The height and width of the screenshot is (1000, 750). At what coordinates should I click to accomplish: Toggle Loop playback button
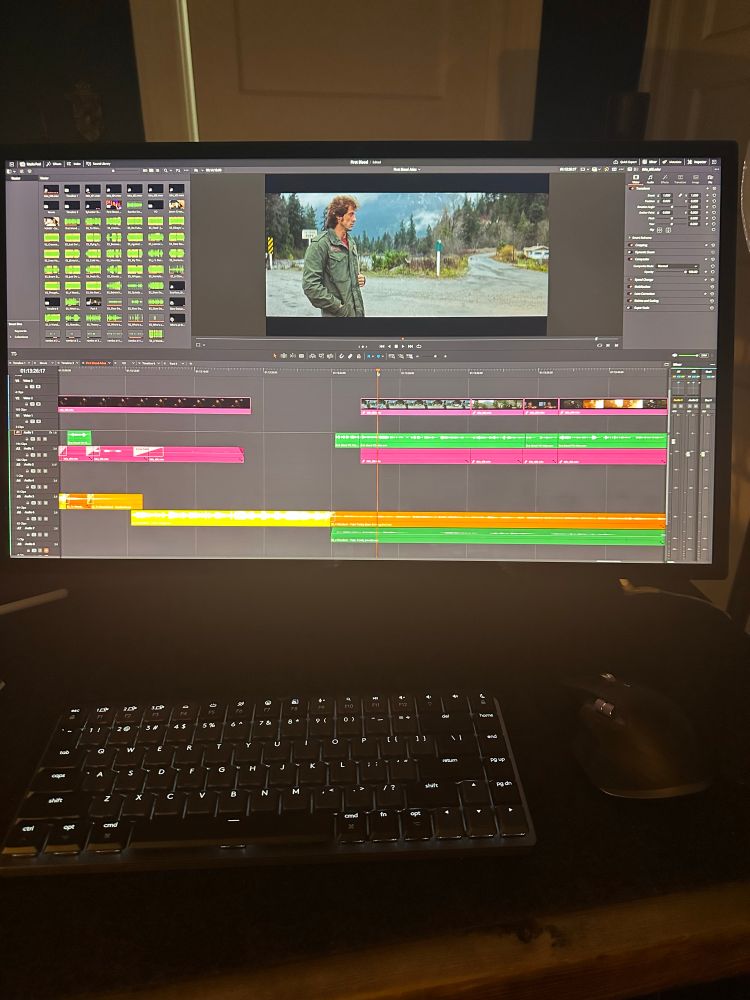[x=419, y=346]
